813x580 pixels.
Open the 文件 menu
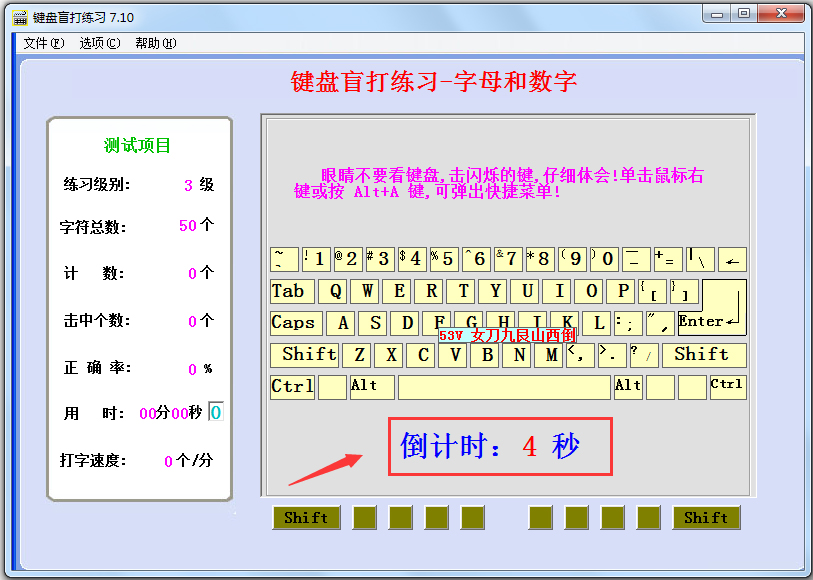(43, 43)
